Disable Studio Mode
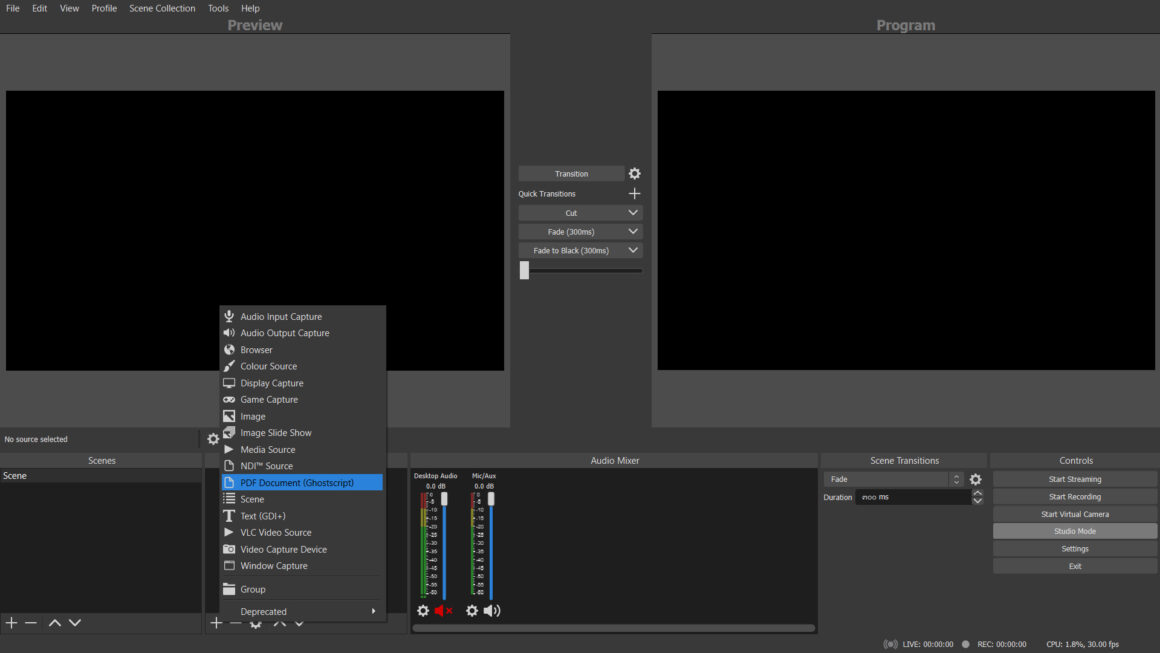This screenshot has height=653, width=1160. [x=1074, y=530]
